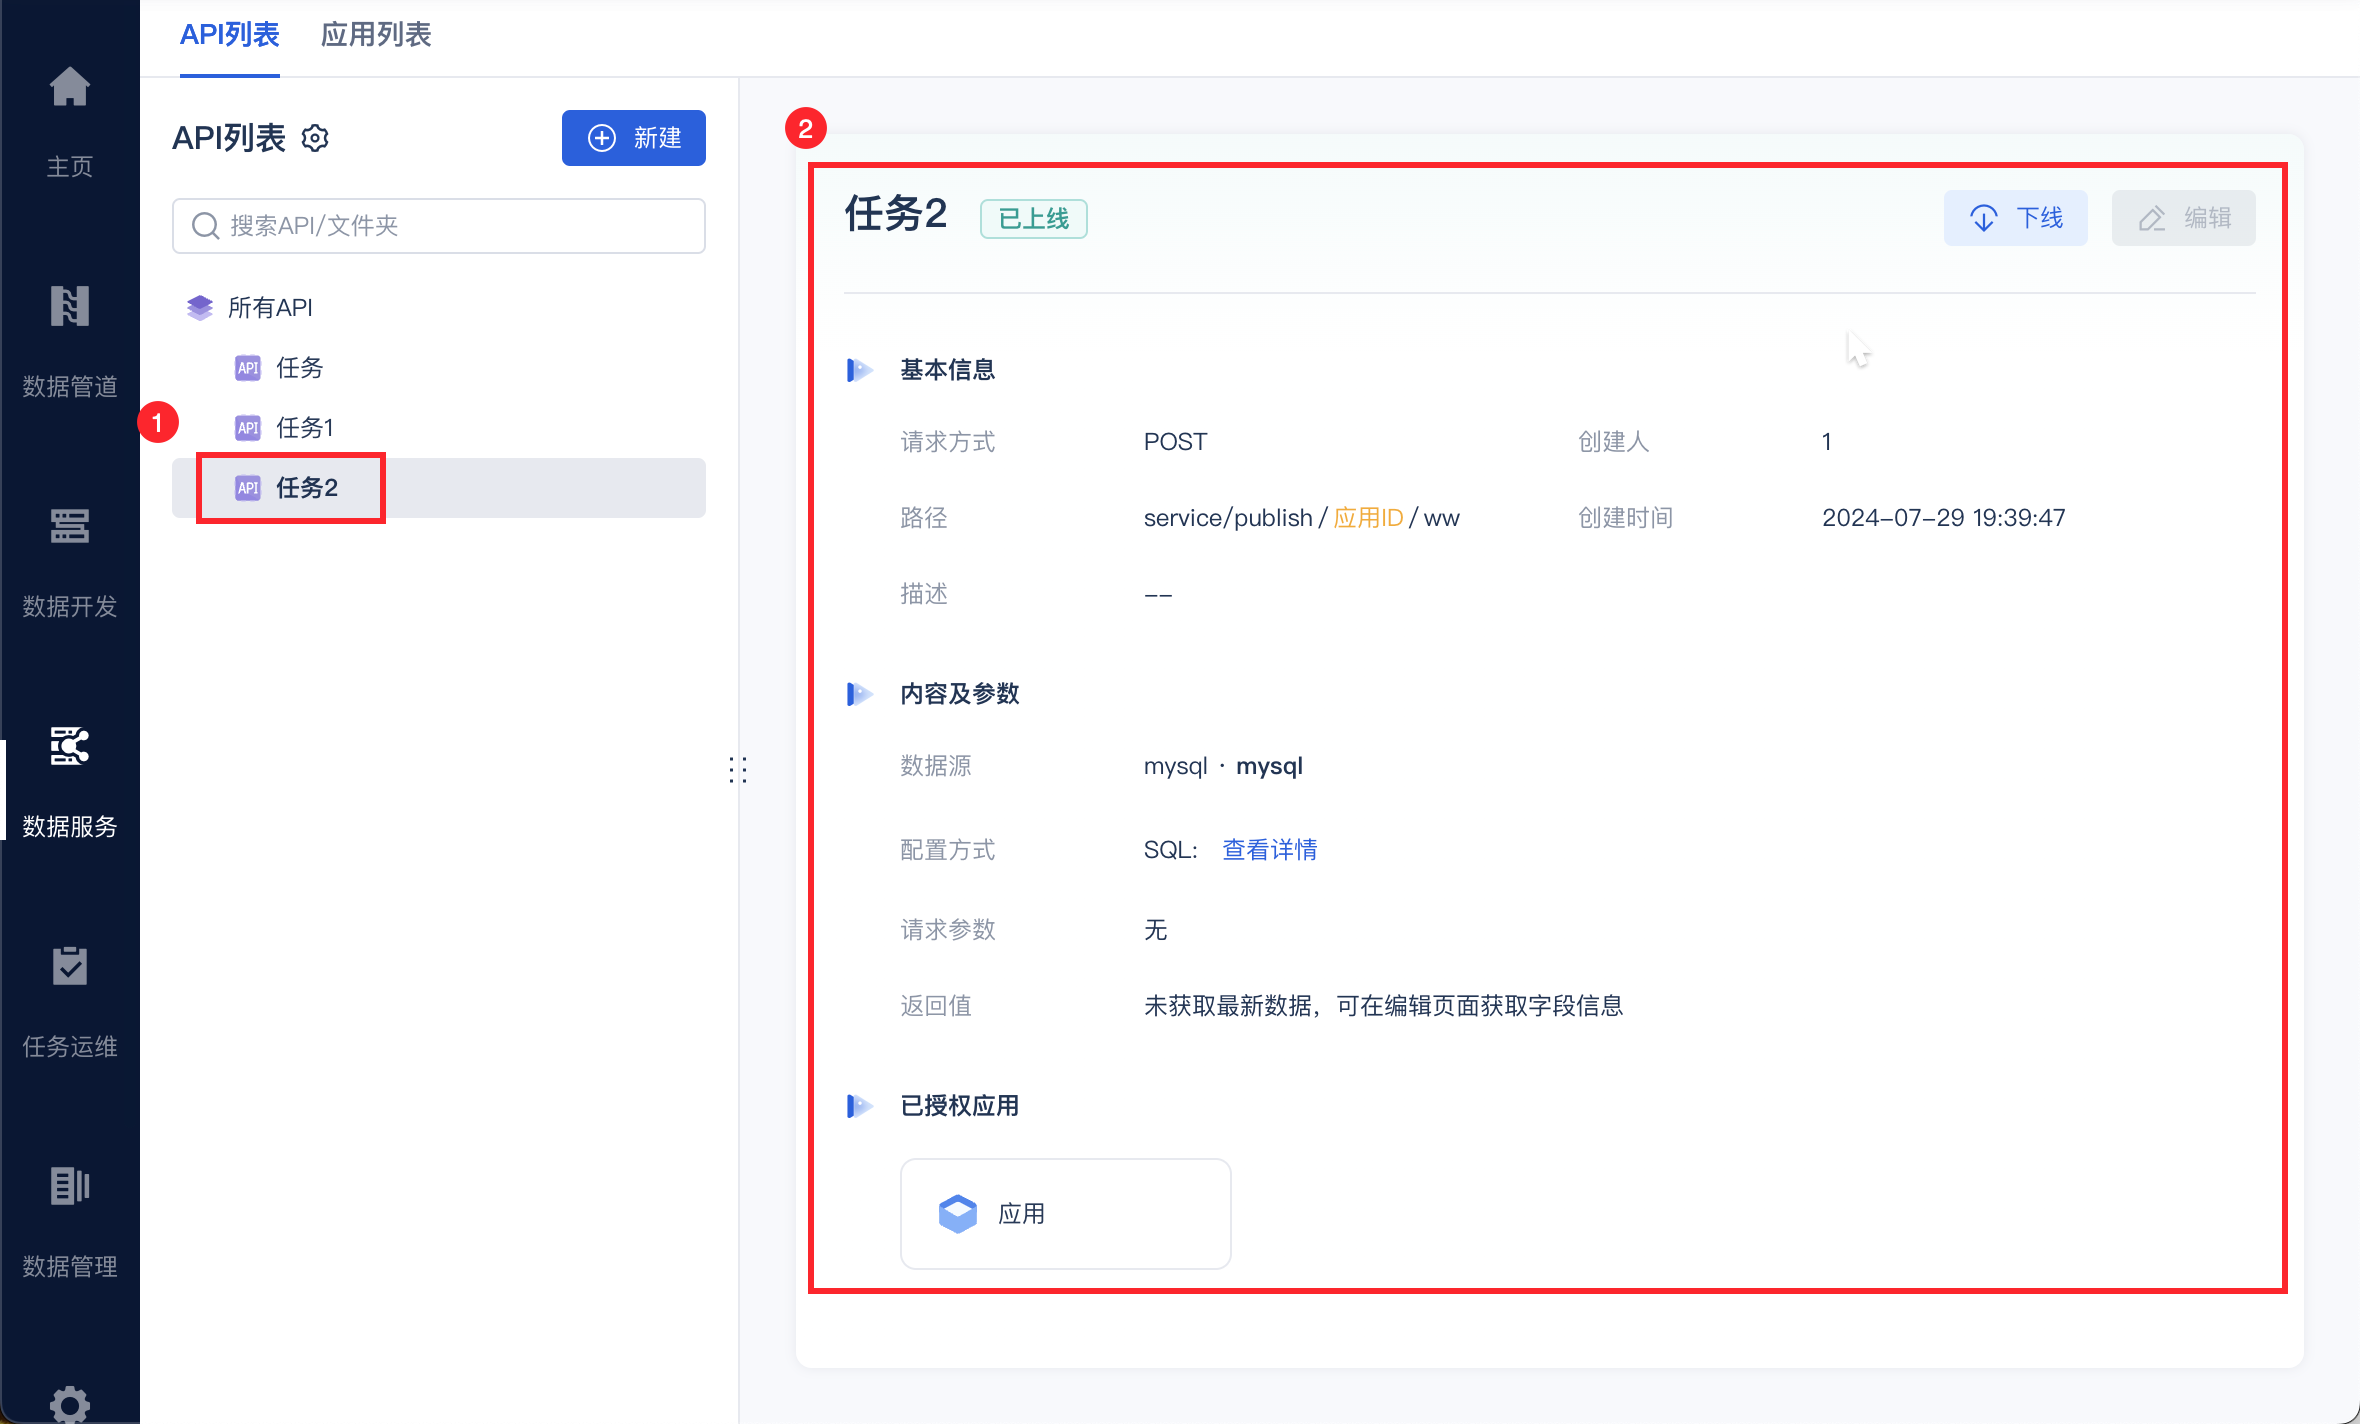Select the 数据服务 sidebar icon

(x=69, y=747)
